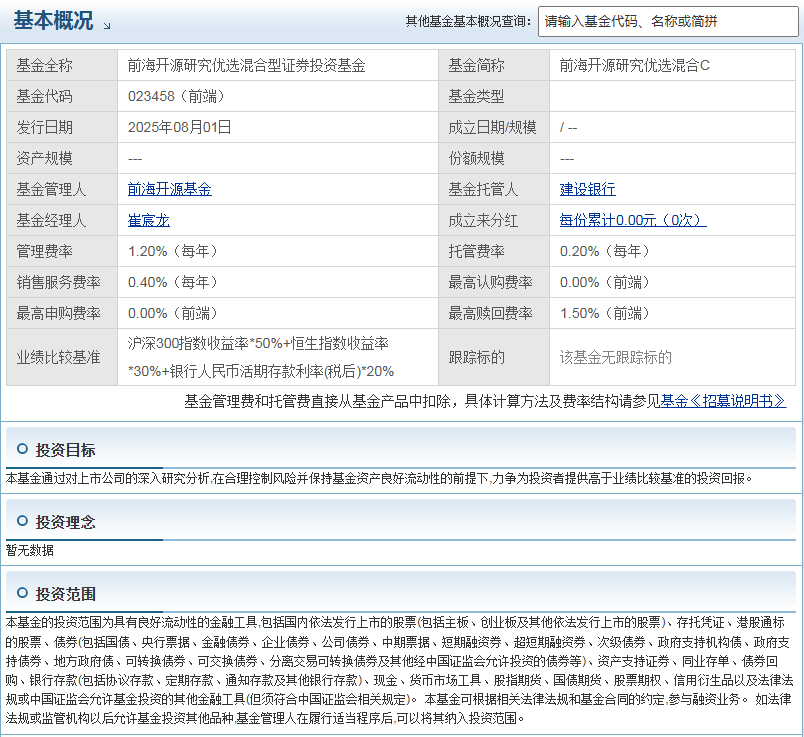Viewport: 804px width, 737px height.
Task: Open fund manager 崔宸龙 link
Action: click(x=149, y=221)
